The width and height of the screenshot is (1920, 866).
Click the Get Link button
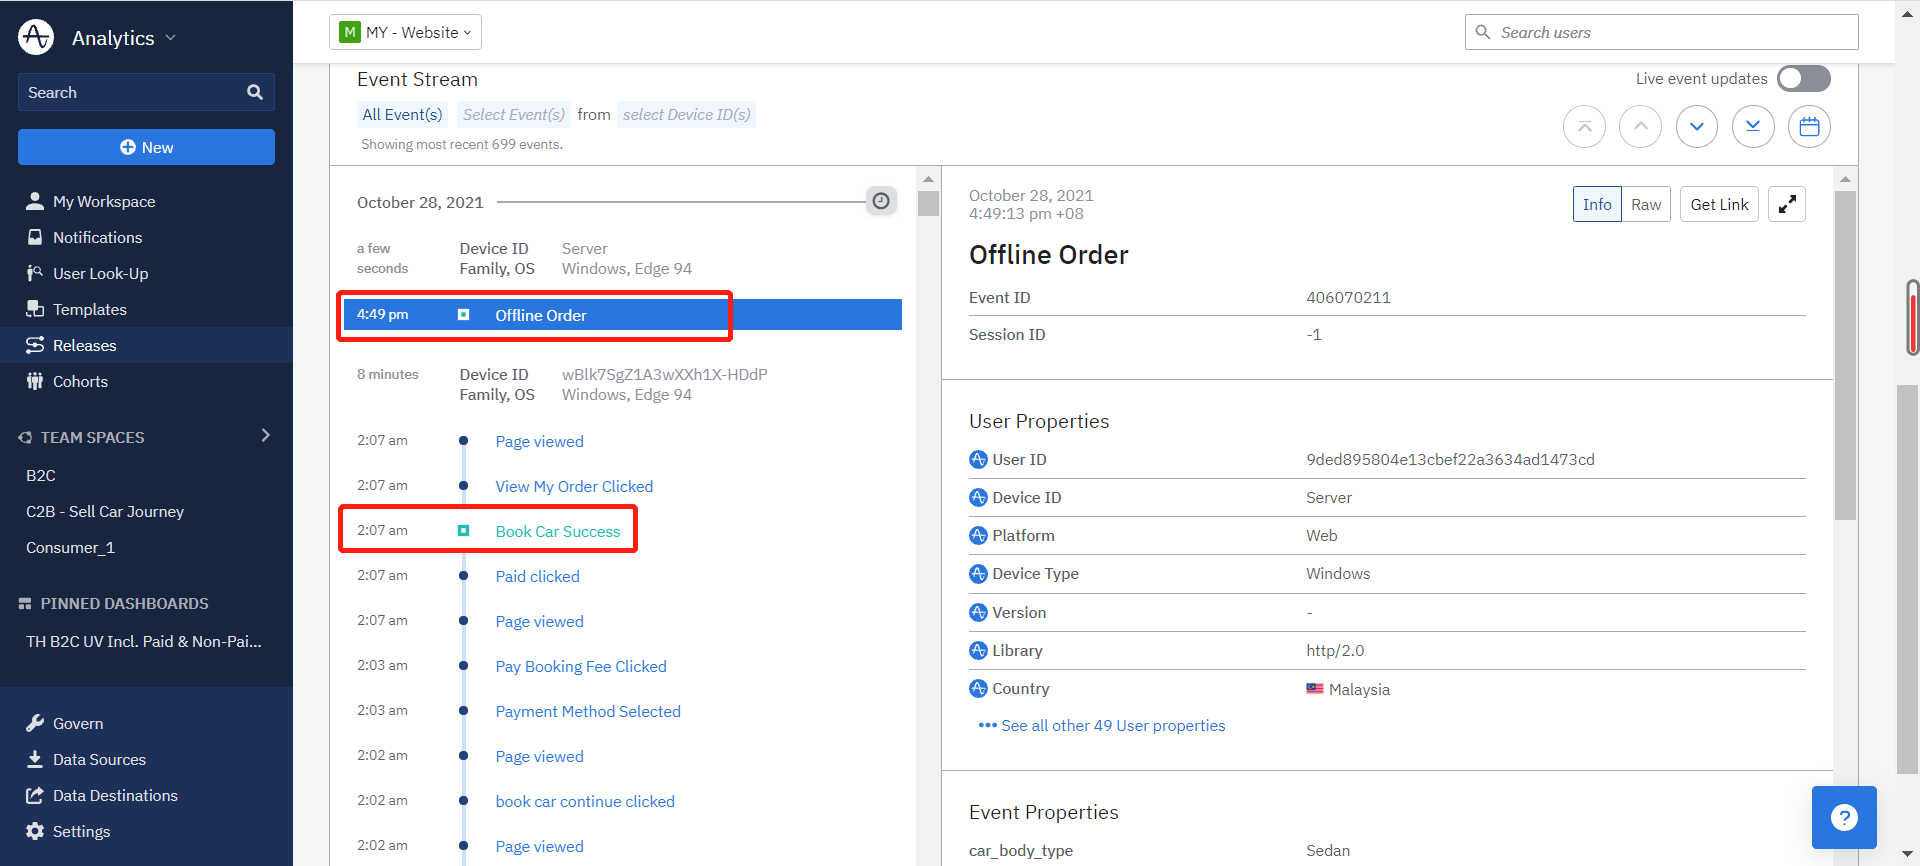[x=1719, y=204]
